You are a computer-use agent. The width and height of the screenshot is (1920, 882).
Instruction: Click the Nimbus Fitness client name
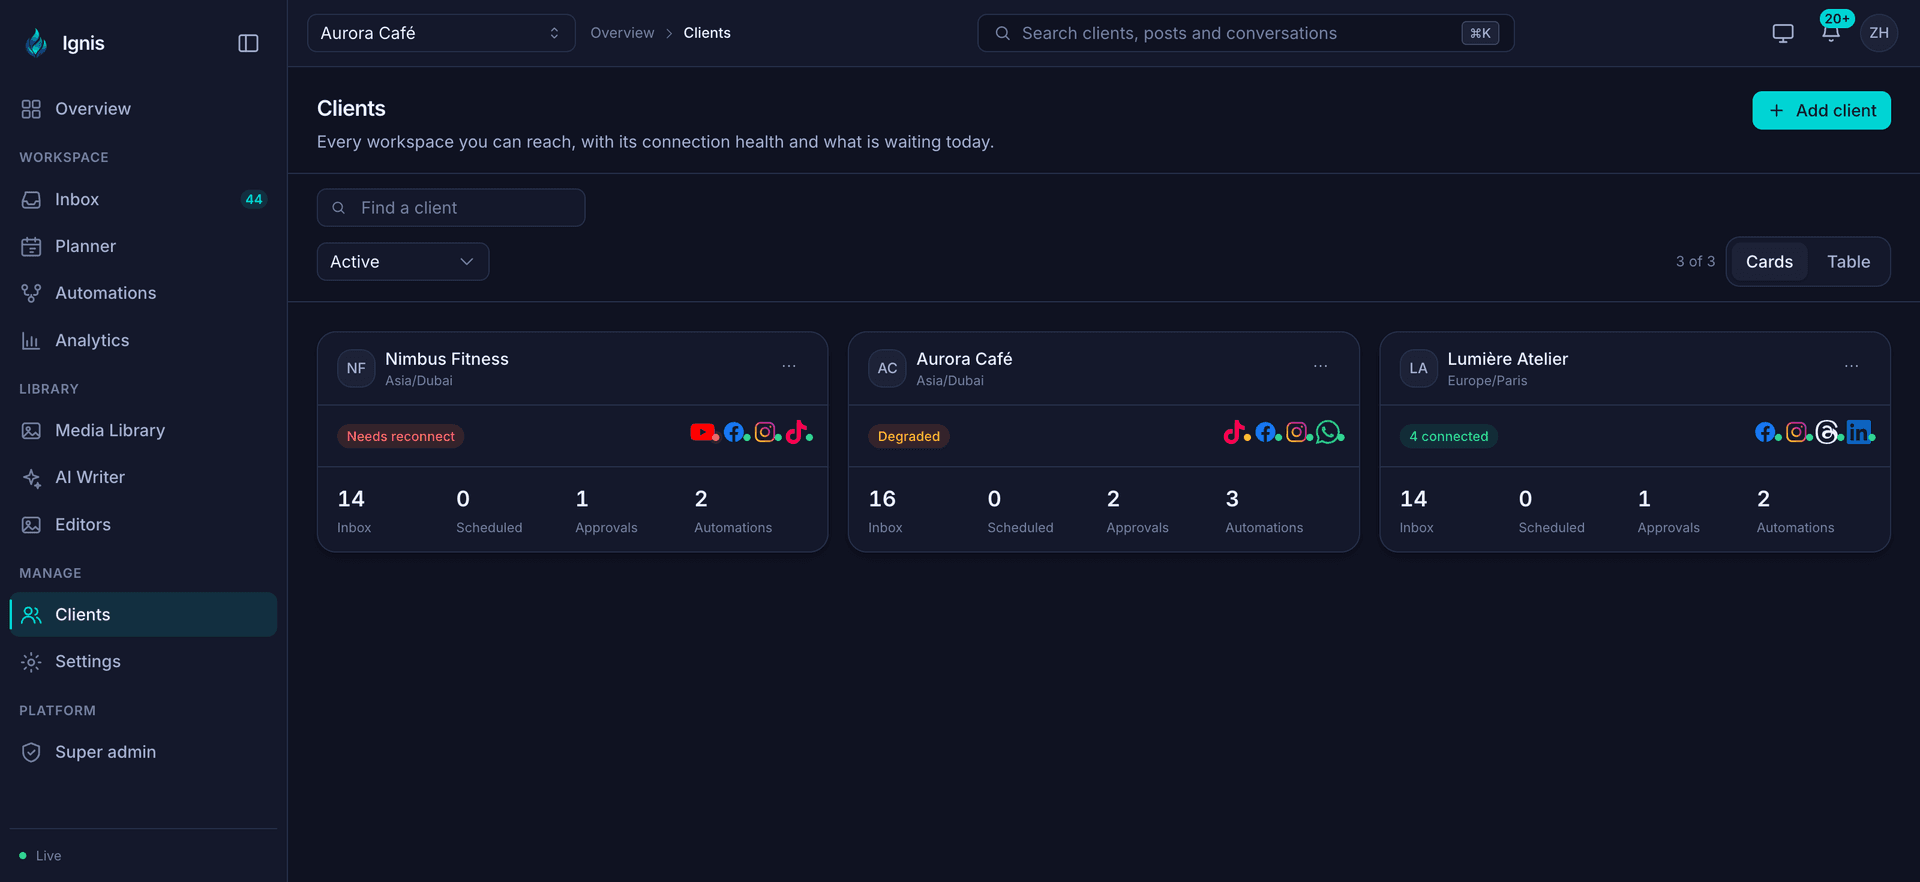click(x=447, y=359)
